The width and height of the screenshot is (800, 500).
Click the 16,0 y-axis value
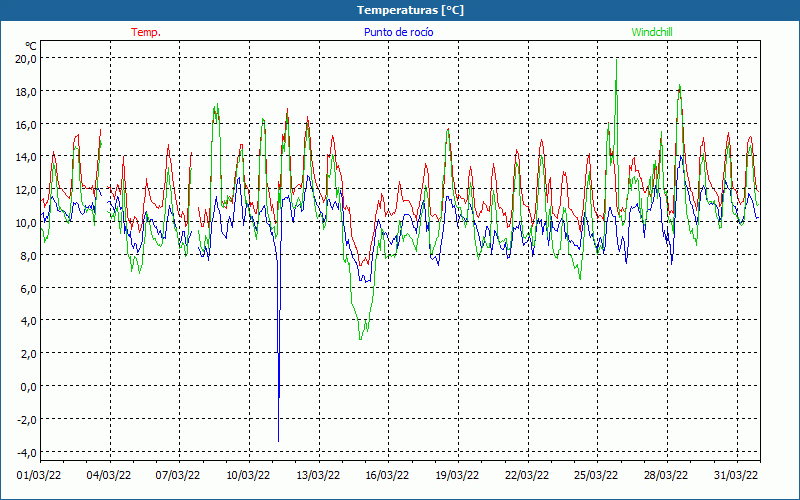coord(26,124)
